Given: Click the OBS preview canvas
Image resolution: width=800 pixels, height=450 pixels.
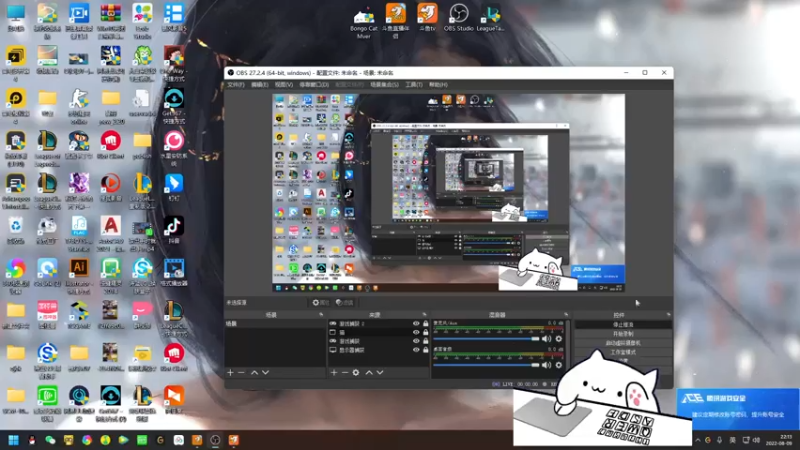Looking at the screenshot, I should (x=448, y=193).
